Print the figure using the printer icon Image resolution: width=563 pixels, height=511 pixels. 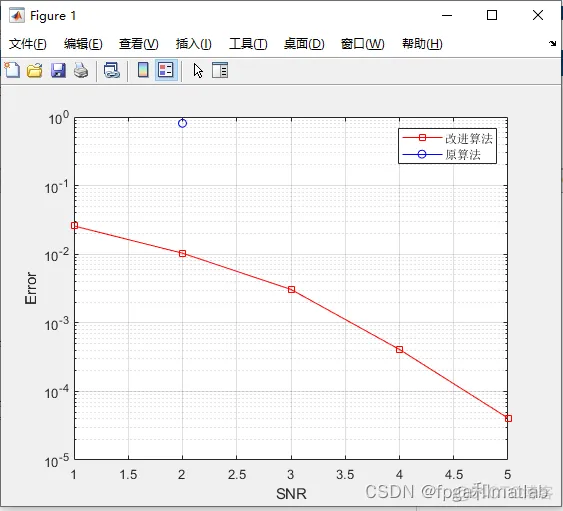(81, 70)
